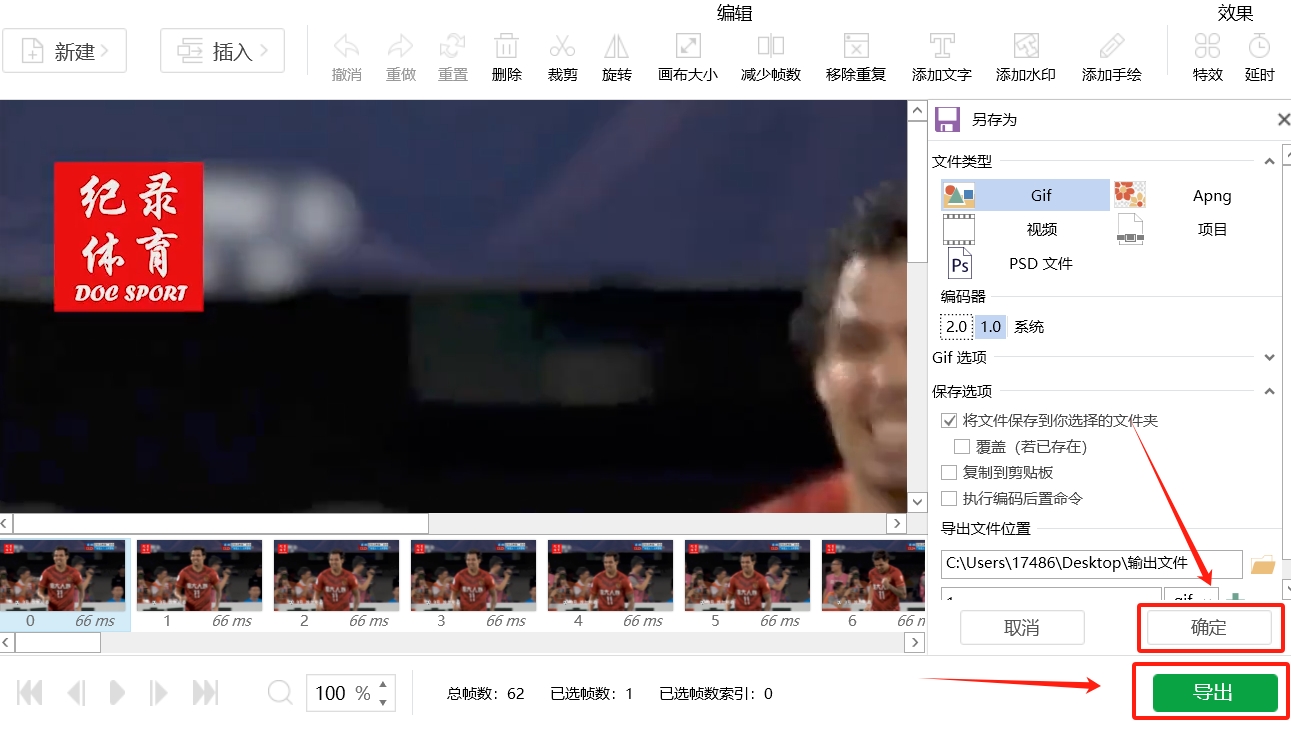Image resolution: width=1291 pixels, height=729 pixels.
Task: Choose the Apng file type
Action: [1196, 195]
